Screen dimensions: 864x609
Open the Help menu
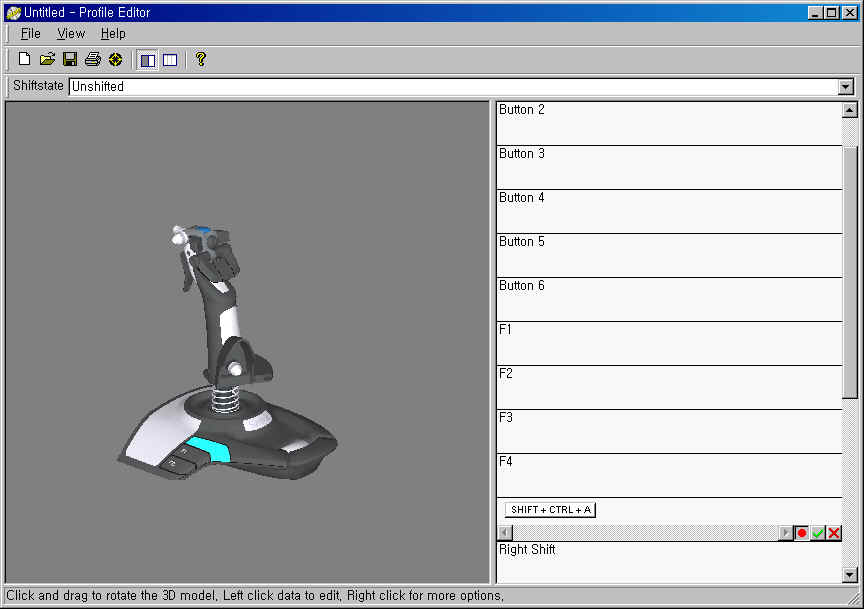click(x=113, y=33)
